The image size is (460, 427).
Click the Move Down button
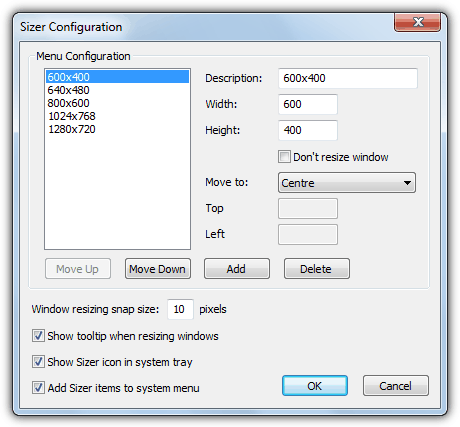tap(158, 269)
